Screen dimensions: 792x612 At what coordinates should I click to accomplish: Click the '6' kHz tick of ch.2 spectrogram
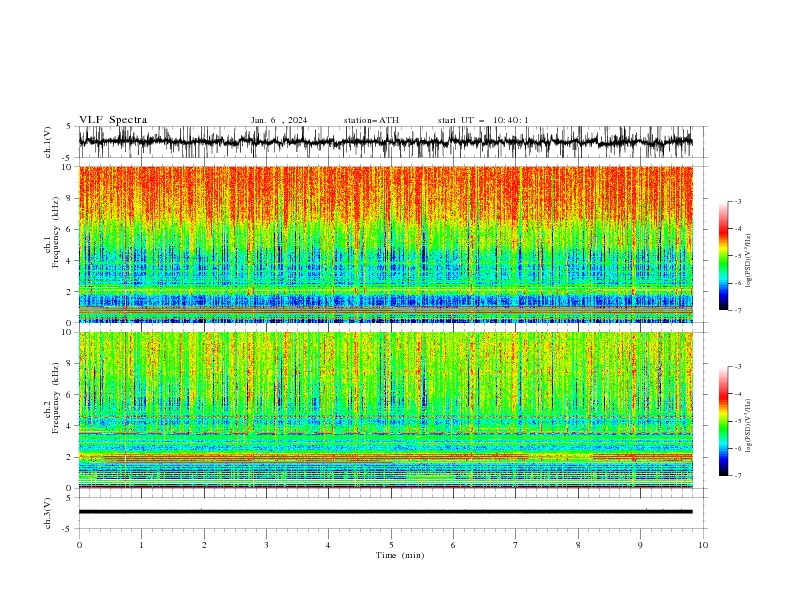click(x=71, y=394)
